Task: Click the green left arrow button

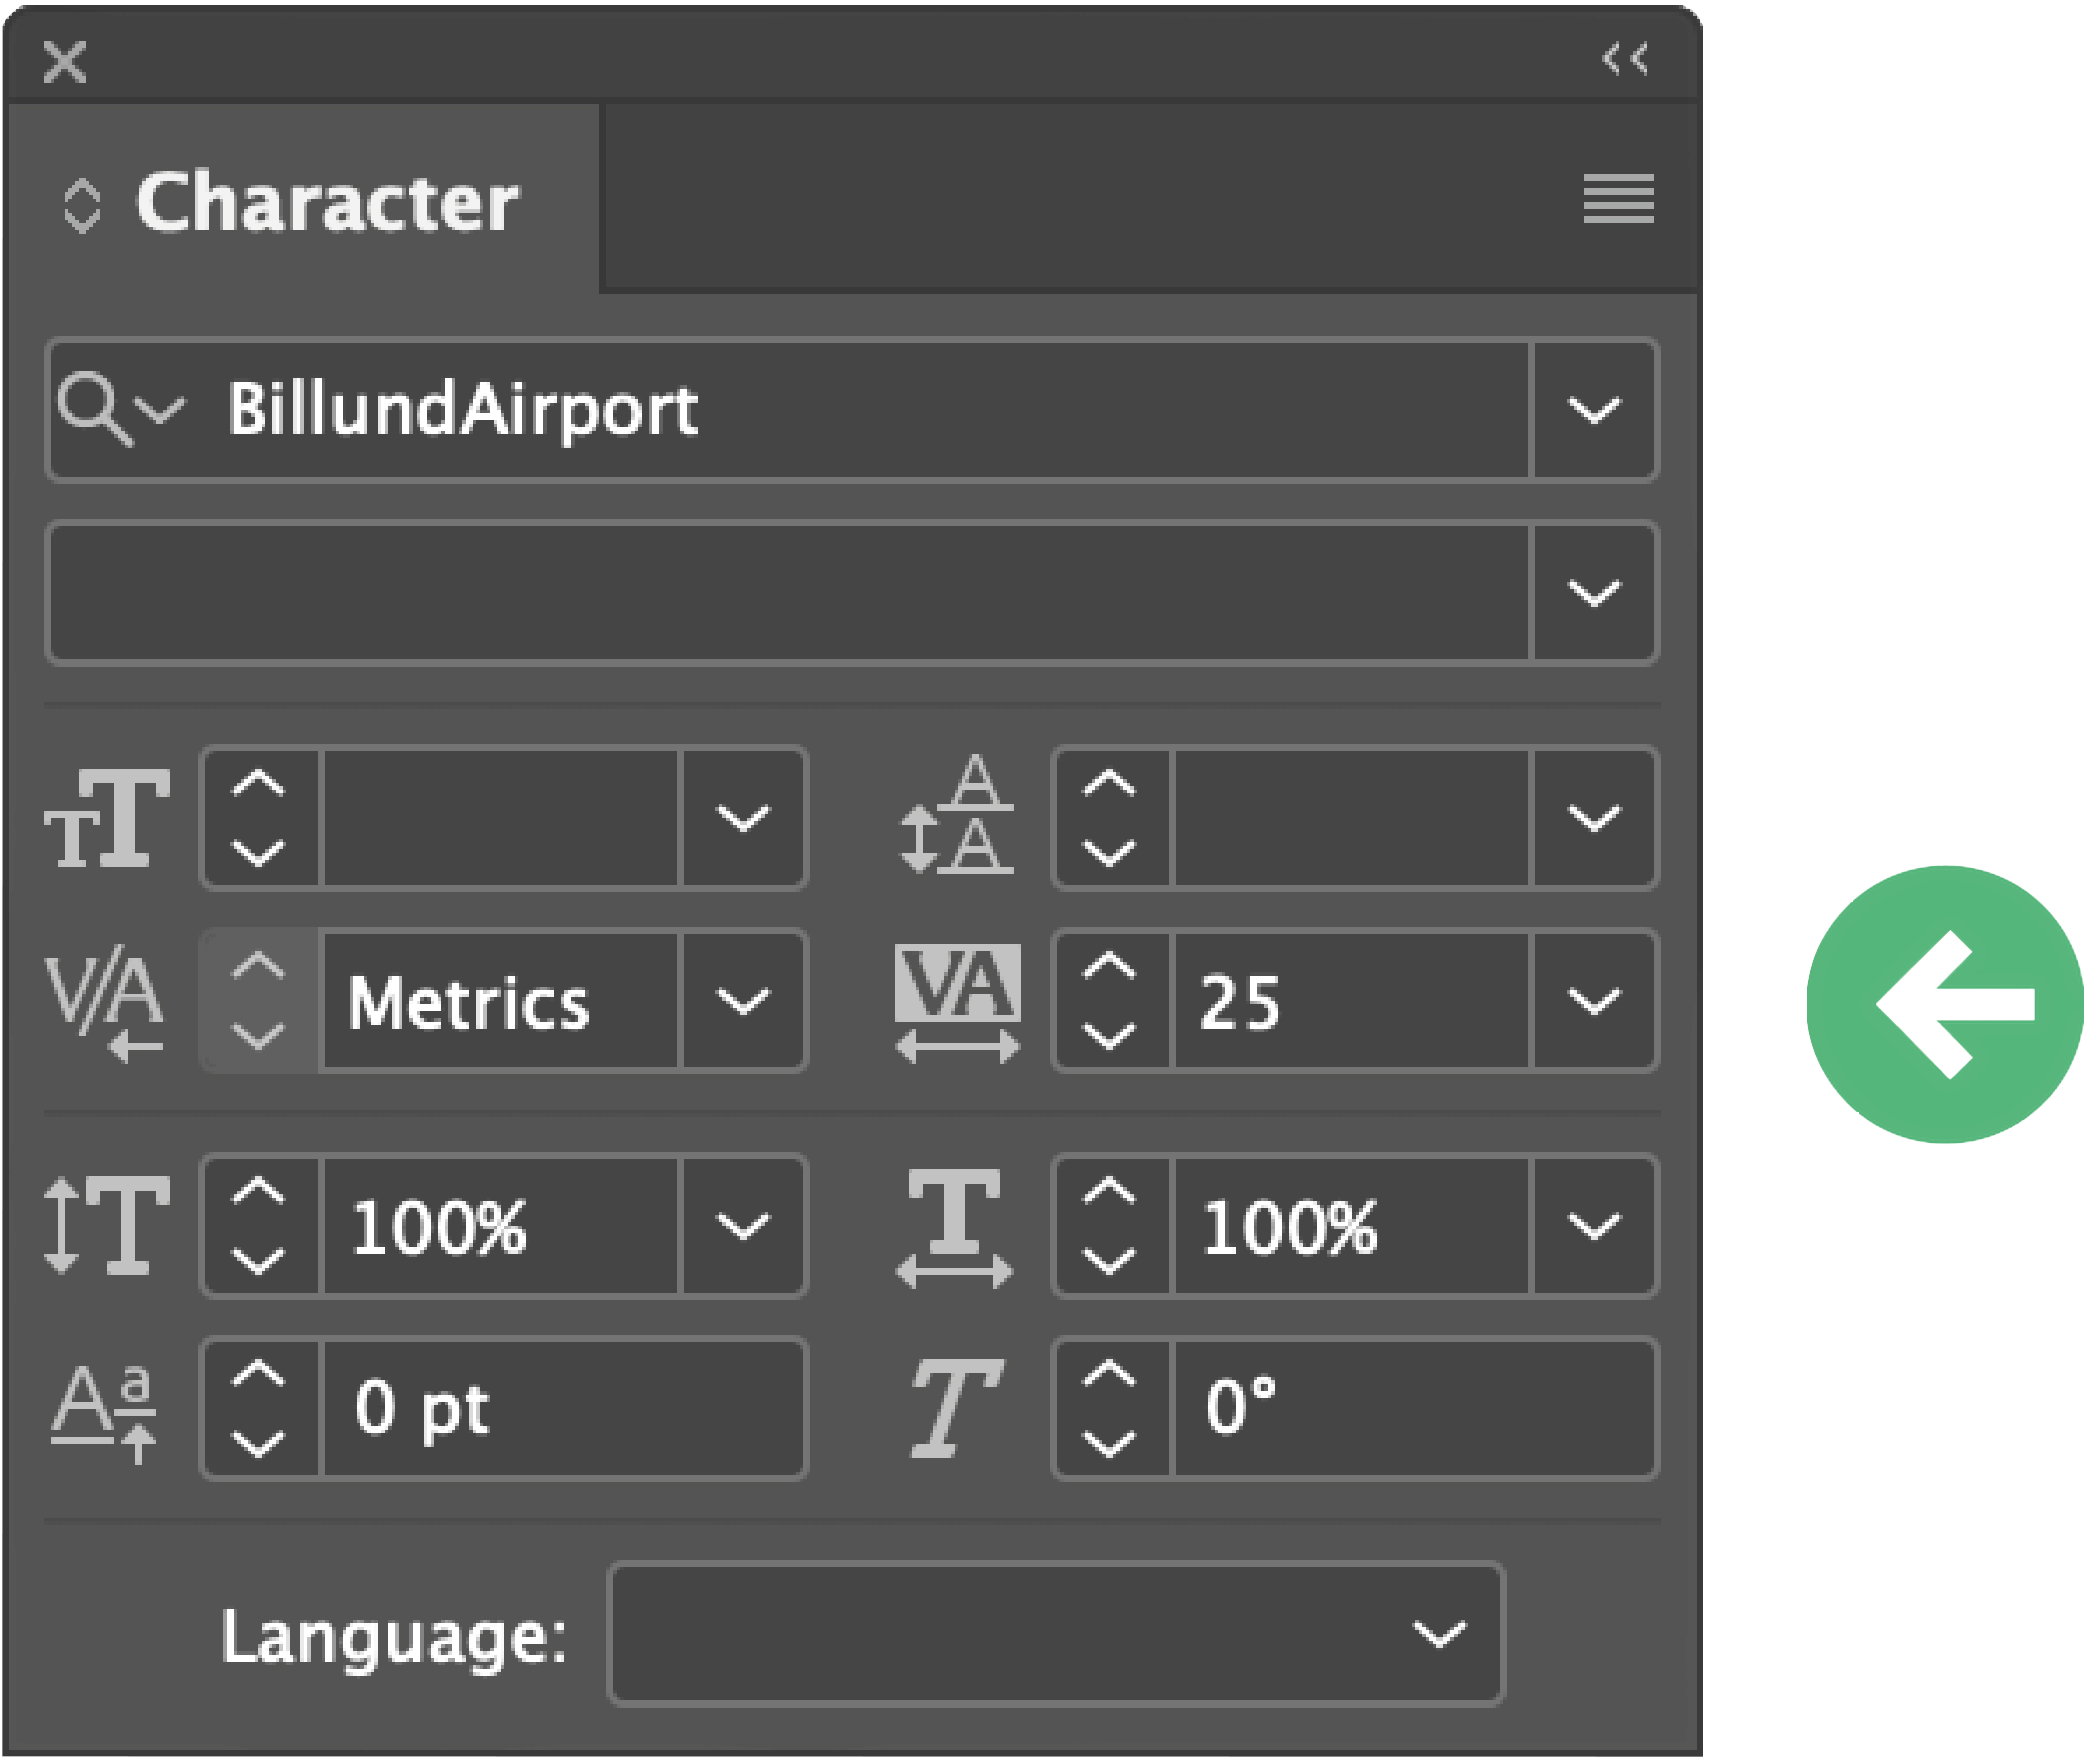Action: tap(1944, 1005)
